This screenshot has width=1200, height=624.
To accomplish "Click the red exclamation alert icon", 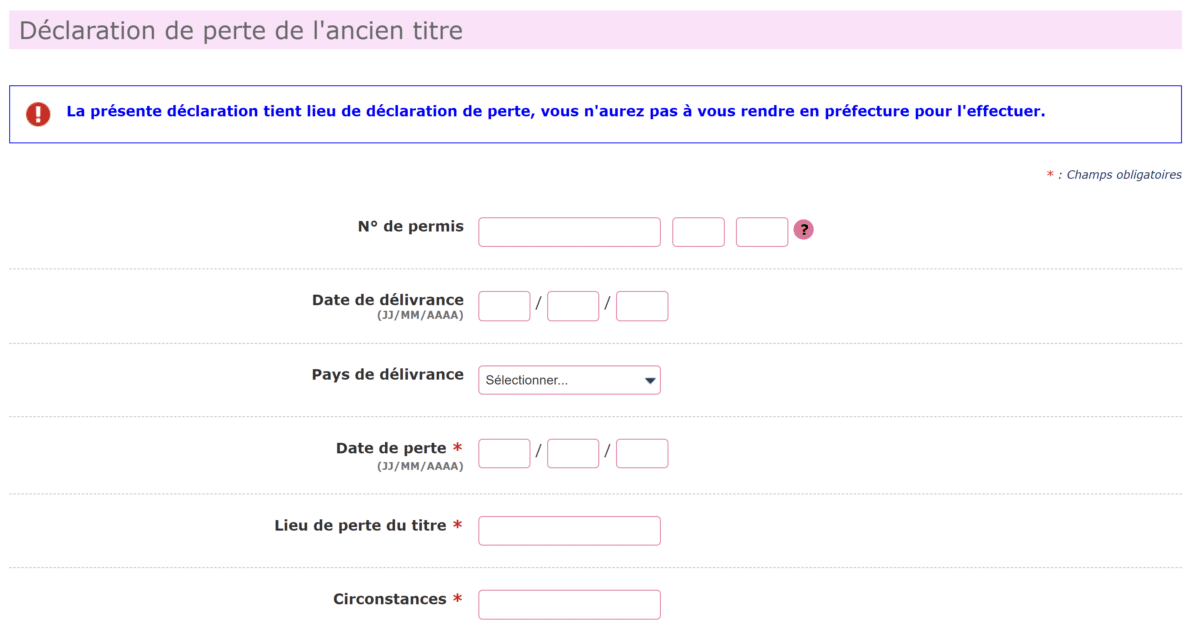I will click(38, 114).
